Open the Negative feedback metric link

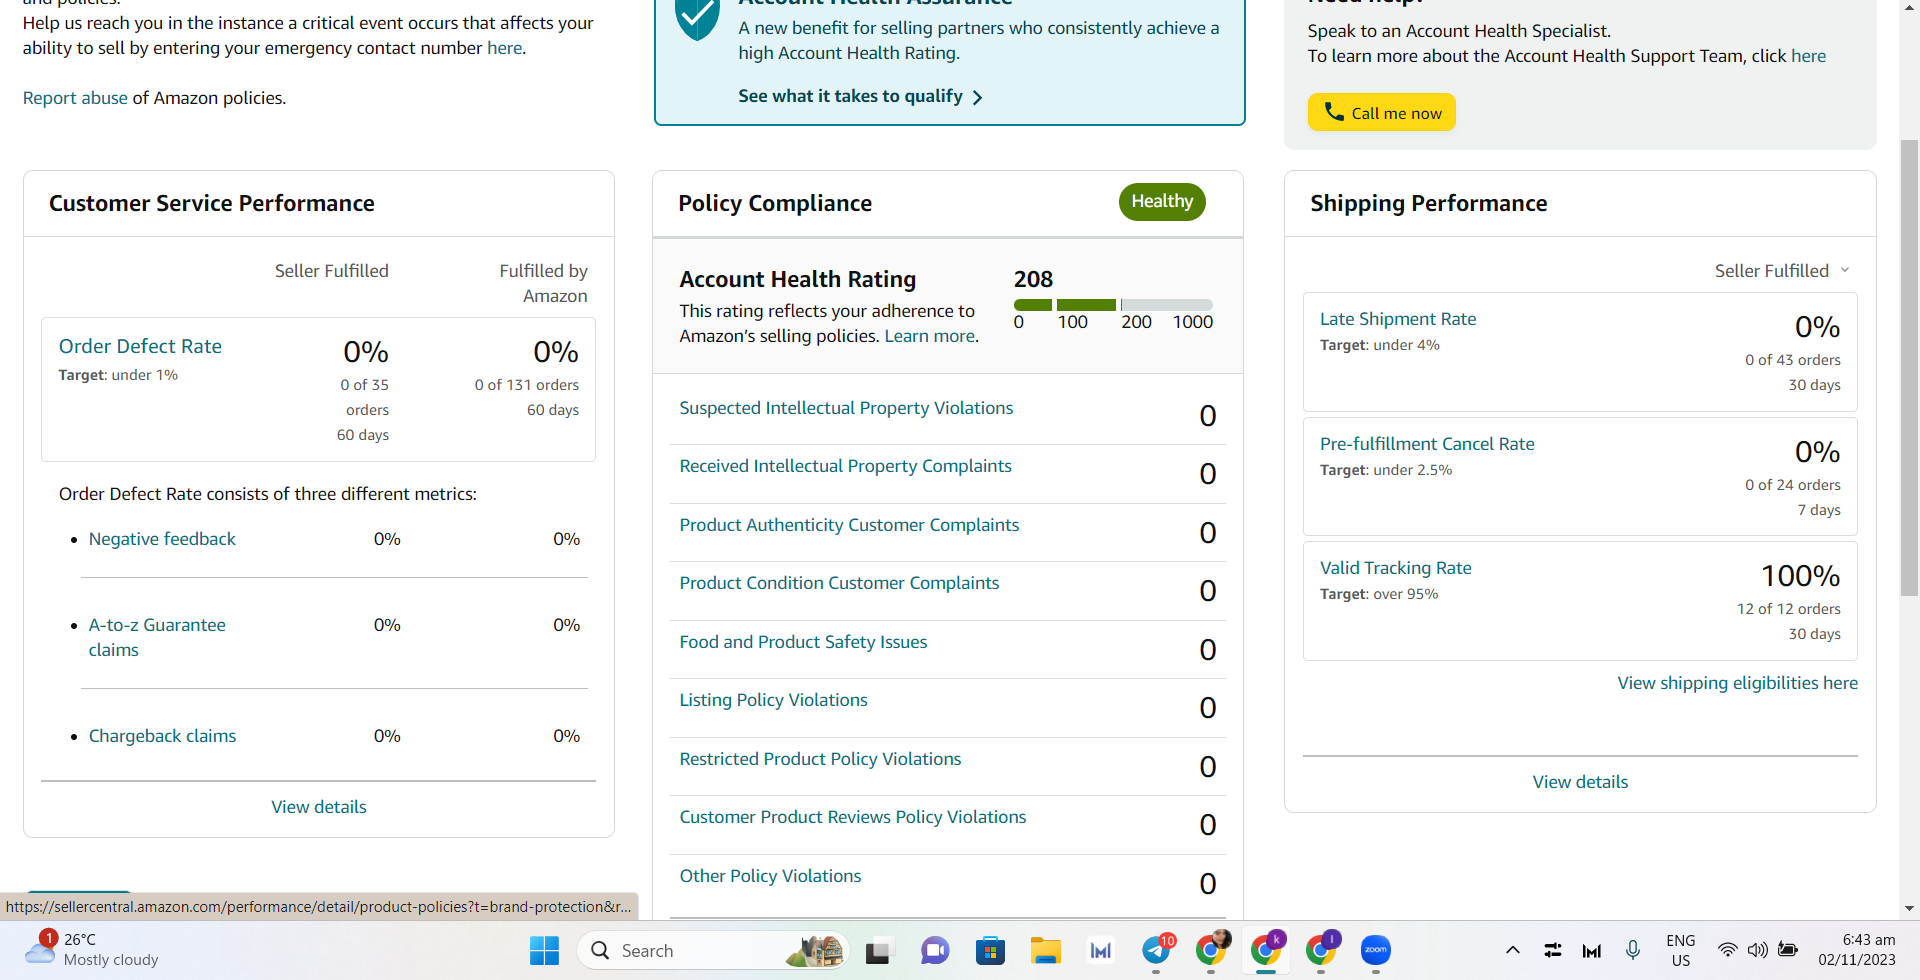click(162, 539)
